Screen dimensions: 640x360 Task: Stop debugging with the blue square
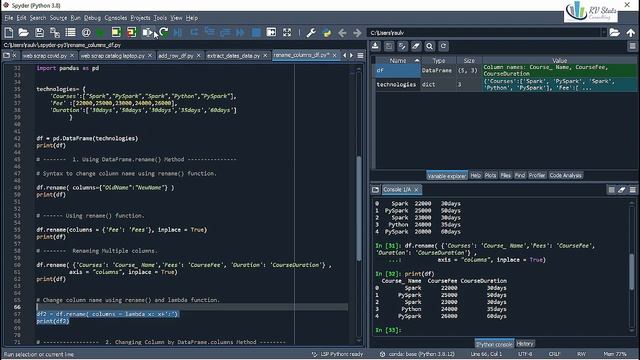[256, 33]
